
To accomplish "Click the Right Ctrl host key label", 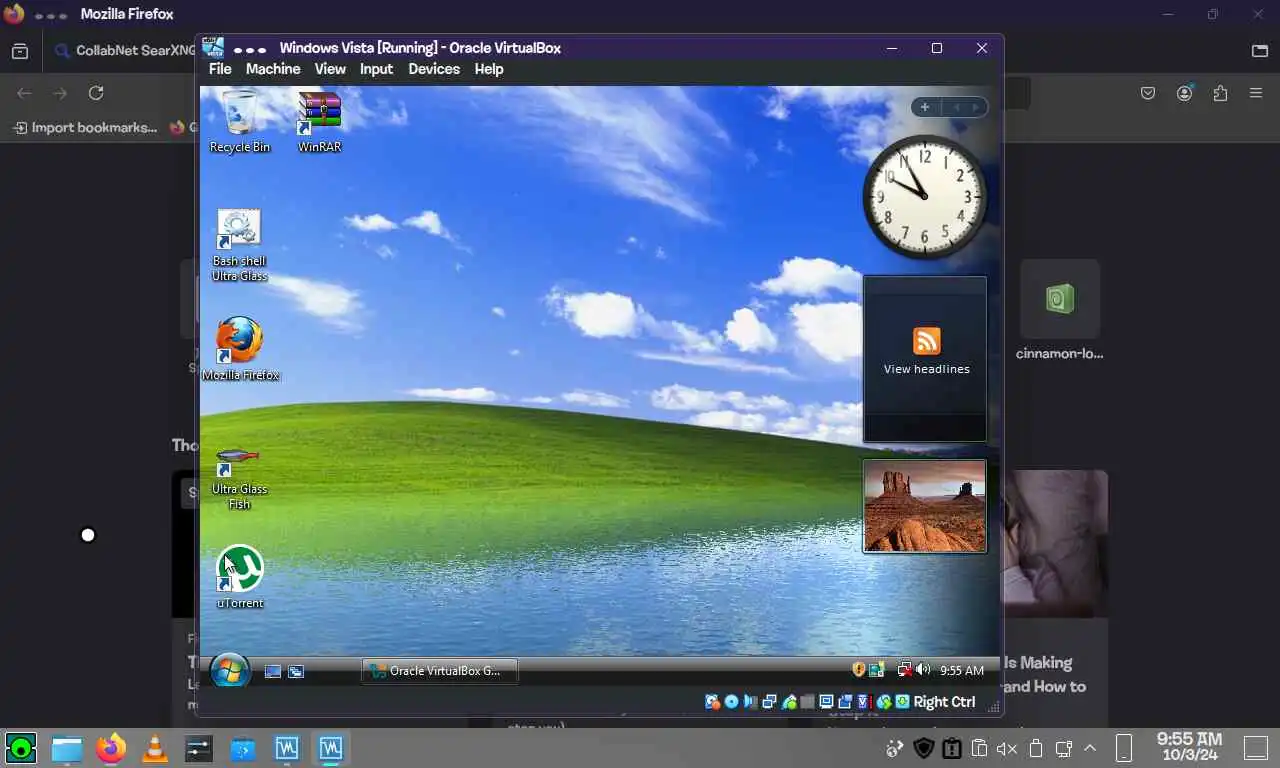I will point(944,702).
